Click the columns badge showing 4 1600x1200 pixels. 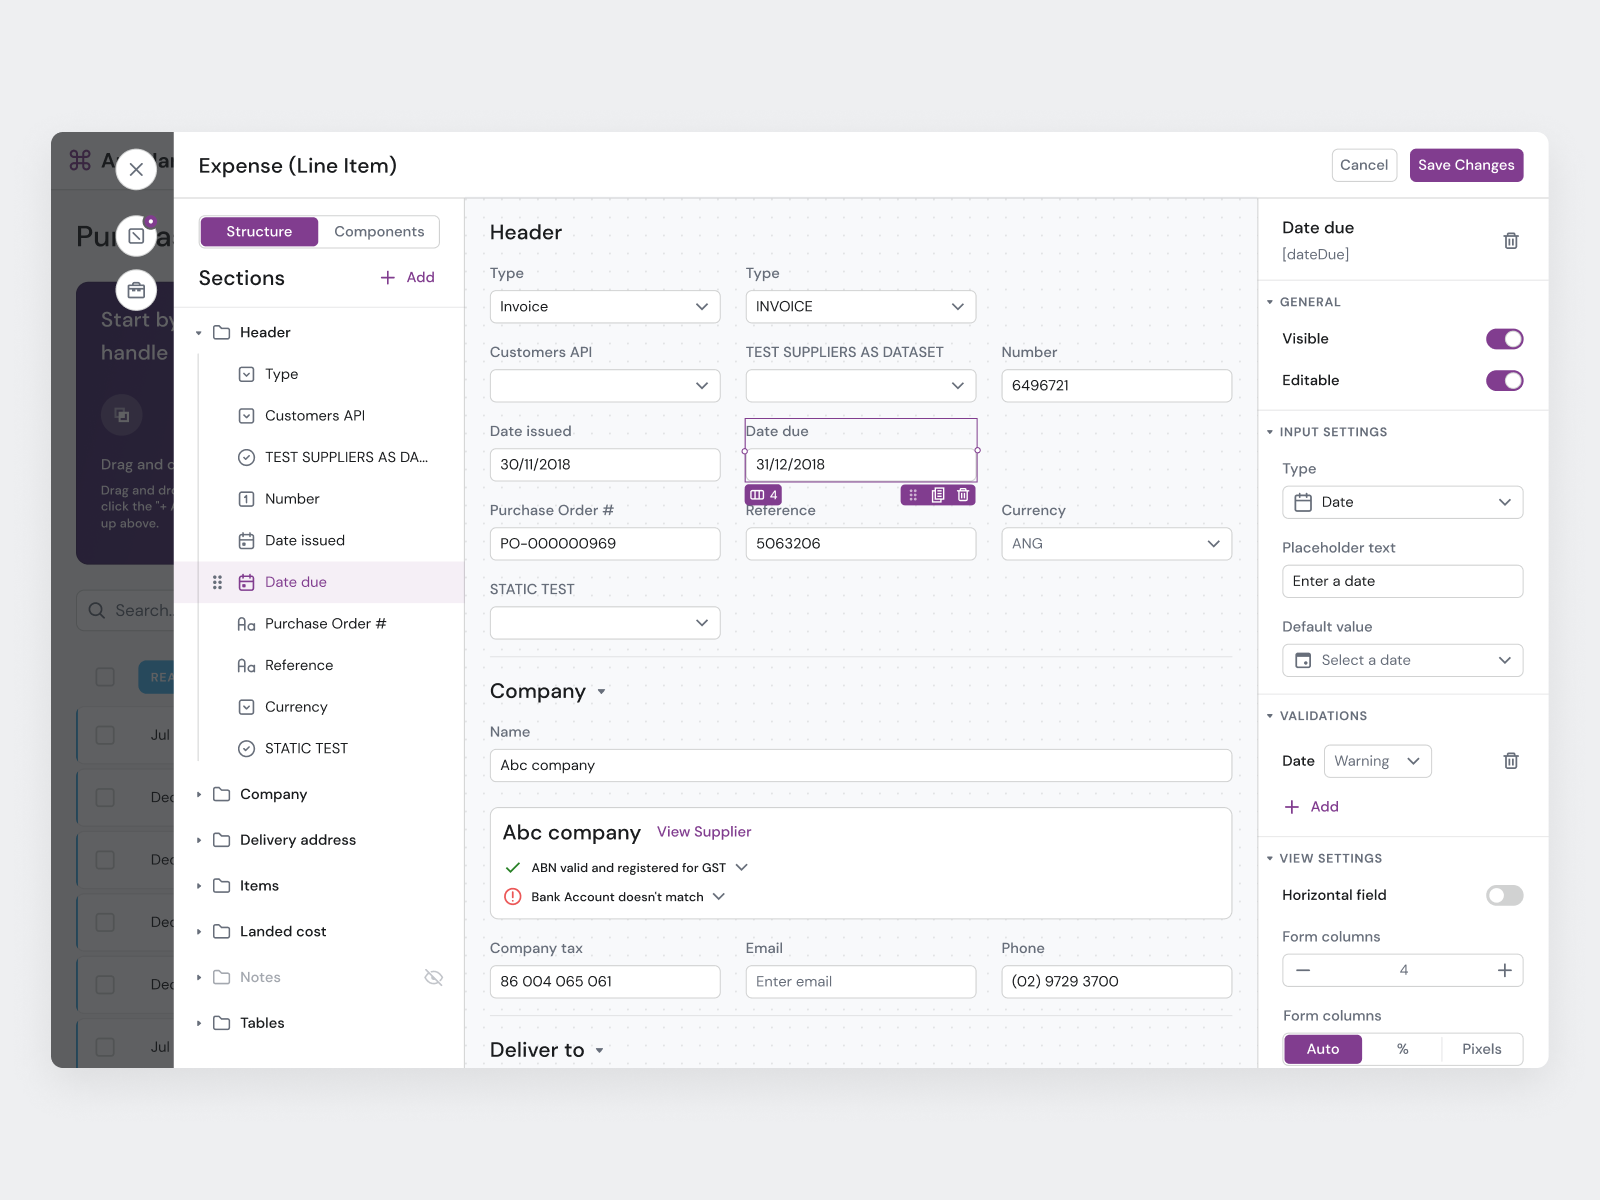coord(764,495)
